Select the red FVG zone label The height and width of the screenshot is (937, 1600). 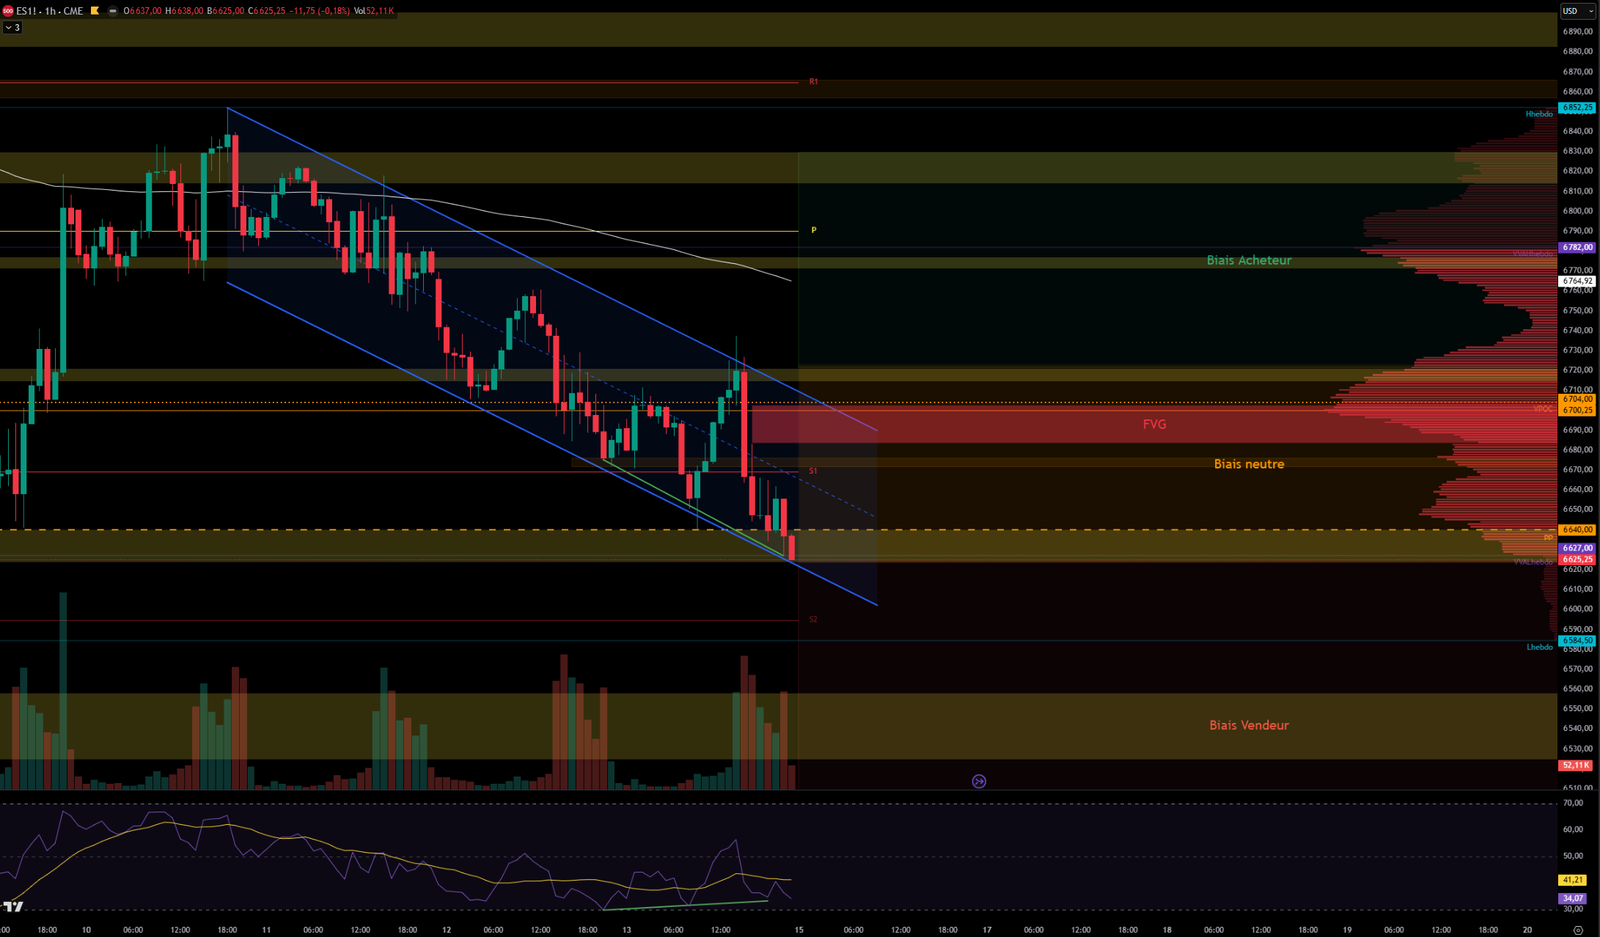(x=1154, y=424)
